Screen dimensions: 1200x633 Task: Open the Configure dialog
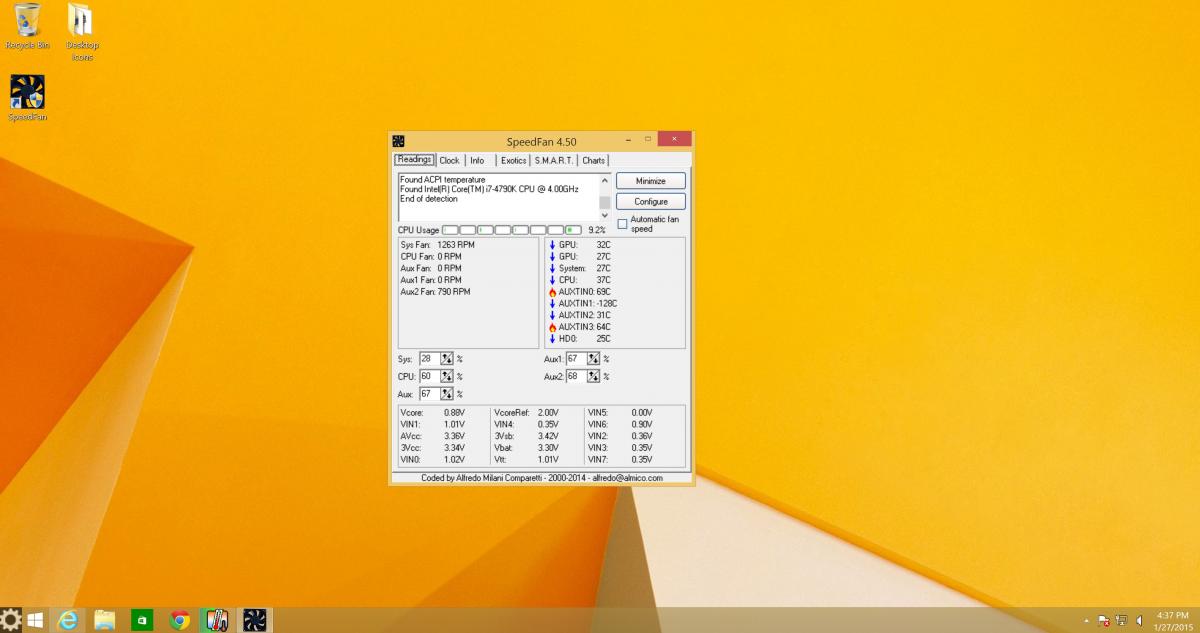(x=651, y=201)
